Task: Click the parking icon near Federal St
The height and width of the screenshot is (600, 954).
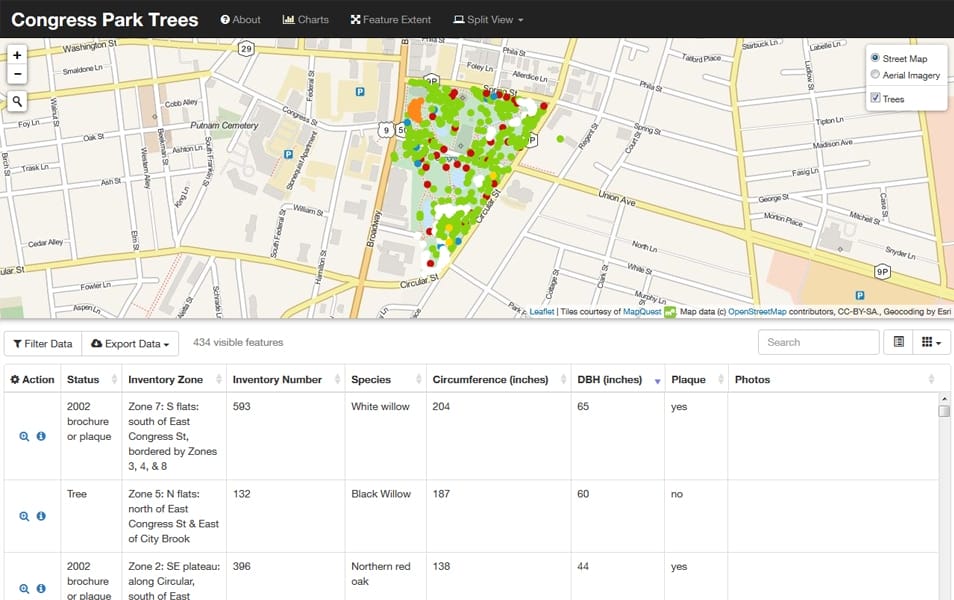Action: tap(360, 91)
